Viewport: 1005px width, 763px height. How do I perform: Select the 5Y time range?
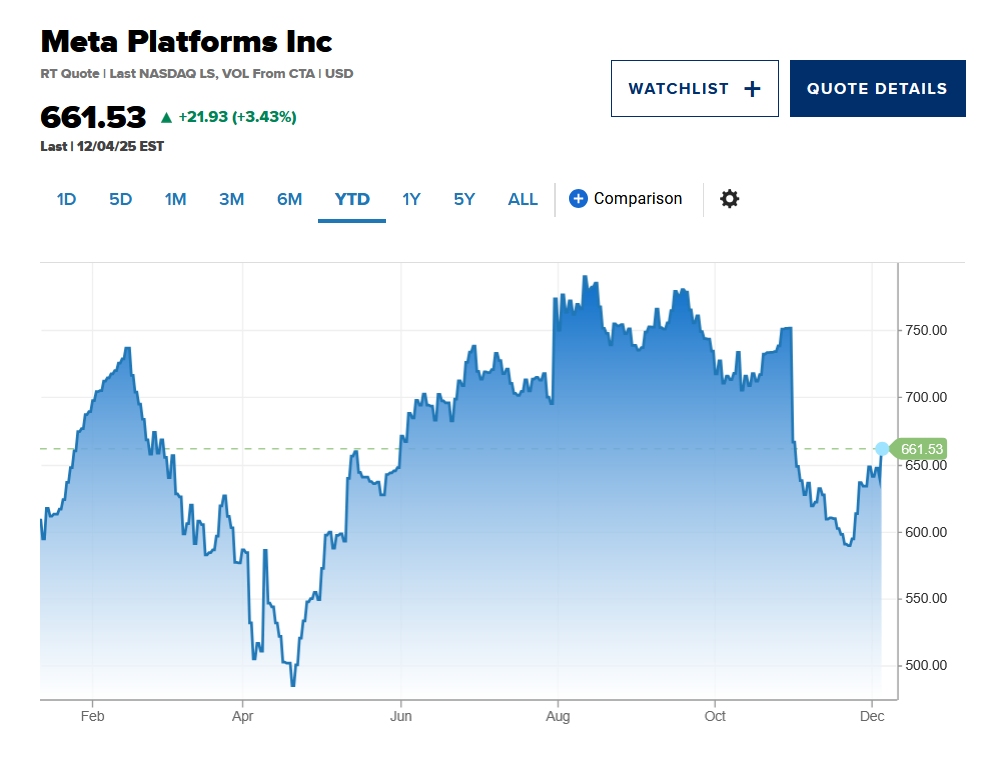[463, 199]
